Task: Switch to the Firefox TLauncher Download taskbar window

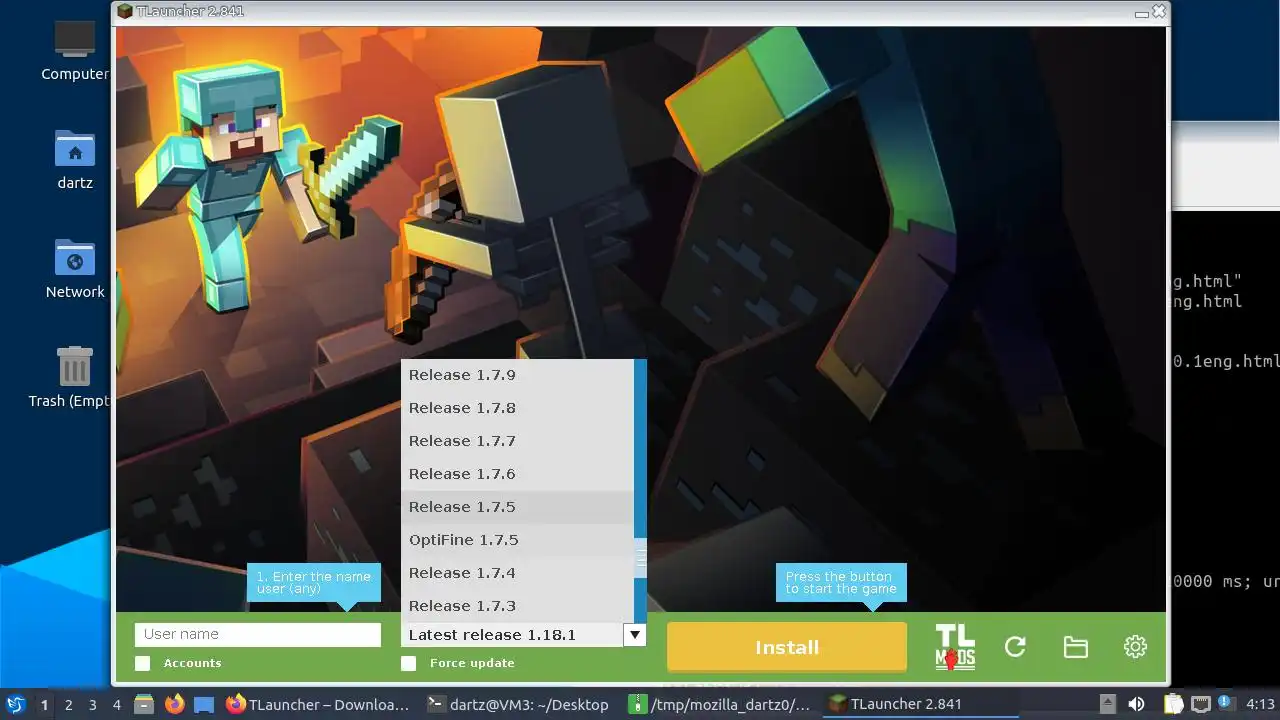Action: [317, 704]
